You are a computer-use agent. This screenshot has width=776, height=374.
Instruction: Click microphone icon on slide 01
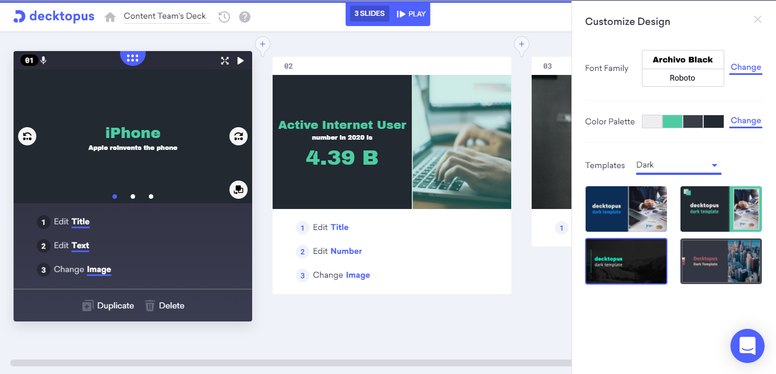[44, 60]
